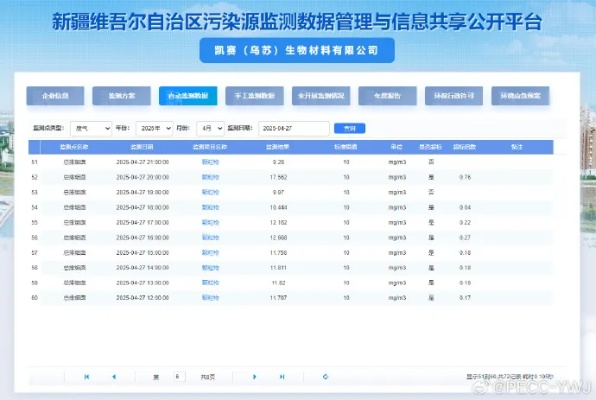Screen dimensions: 596x400
Task: Click the 是否超标 column header
Action: click(x=430, y=147)
